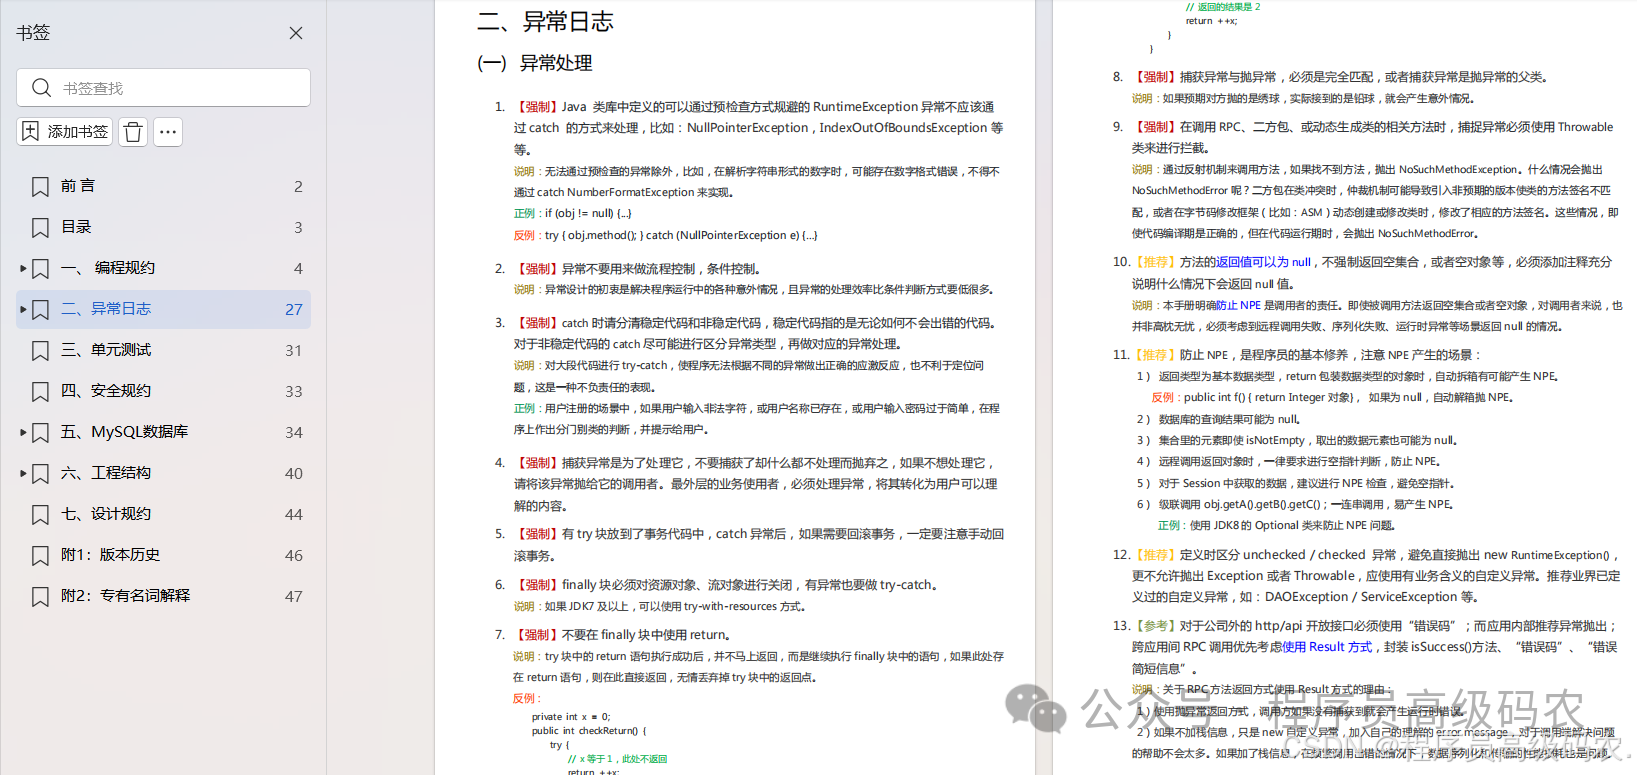
Task: Open the 六、工程结构 bookmark
Action: point(106,473)
